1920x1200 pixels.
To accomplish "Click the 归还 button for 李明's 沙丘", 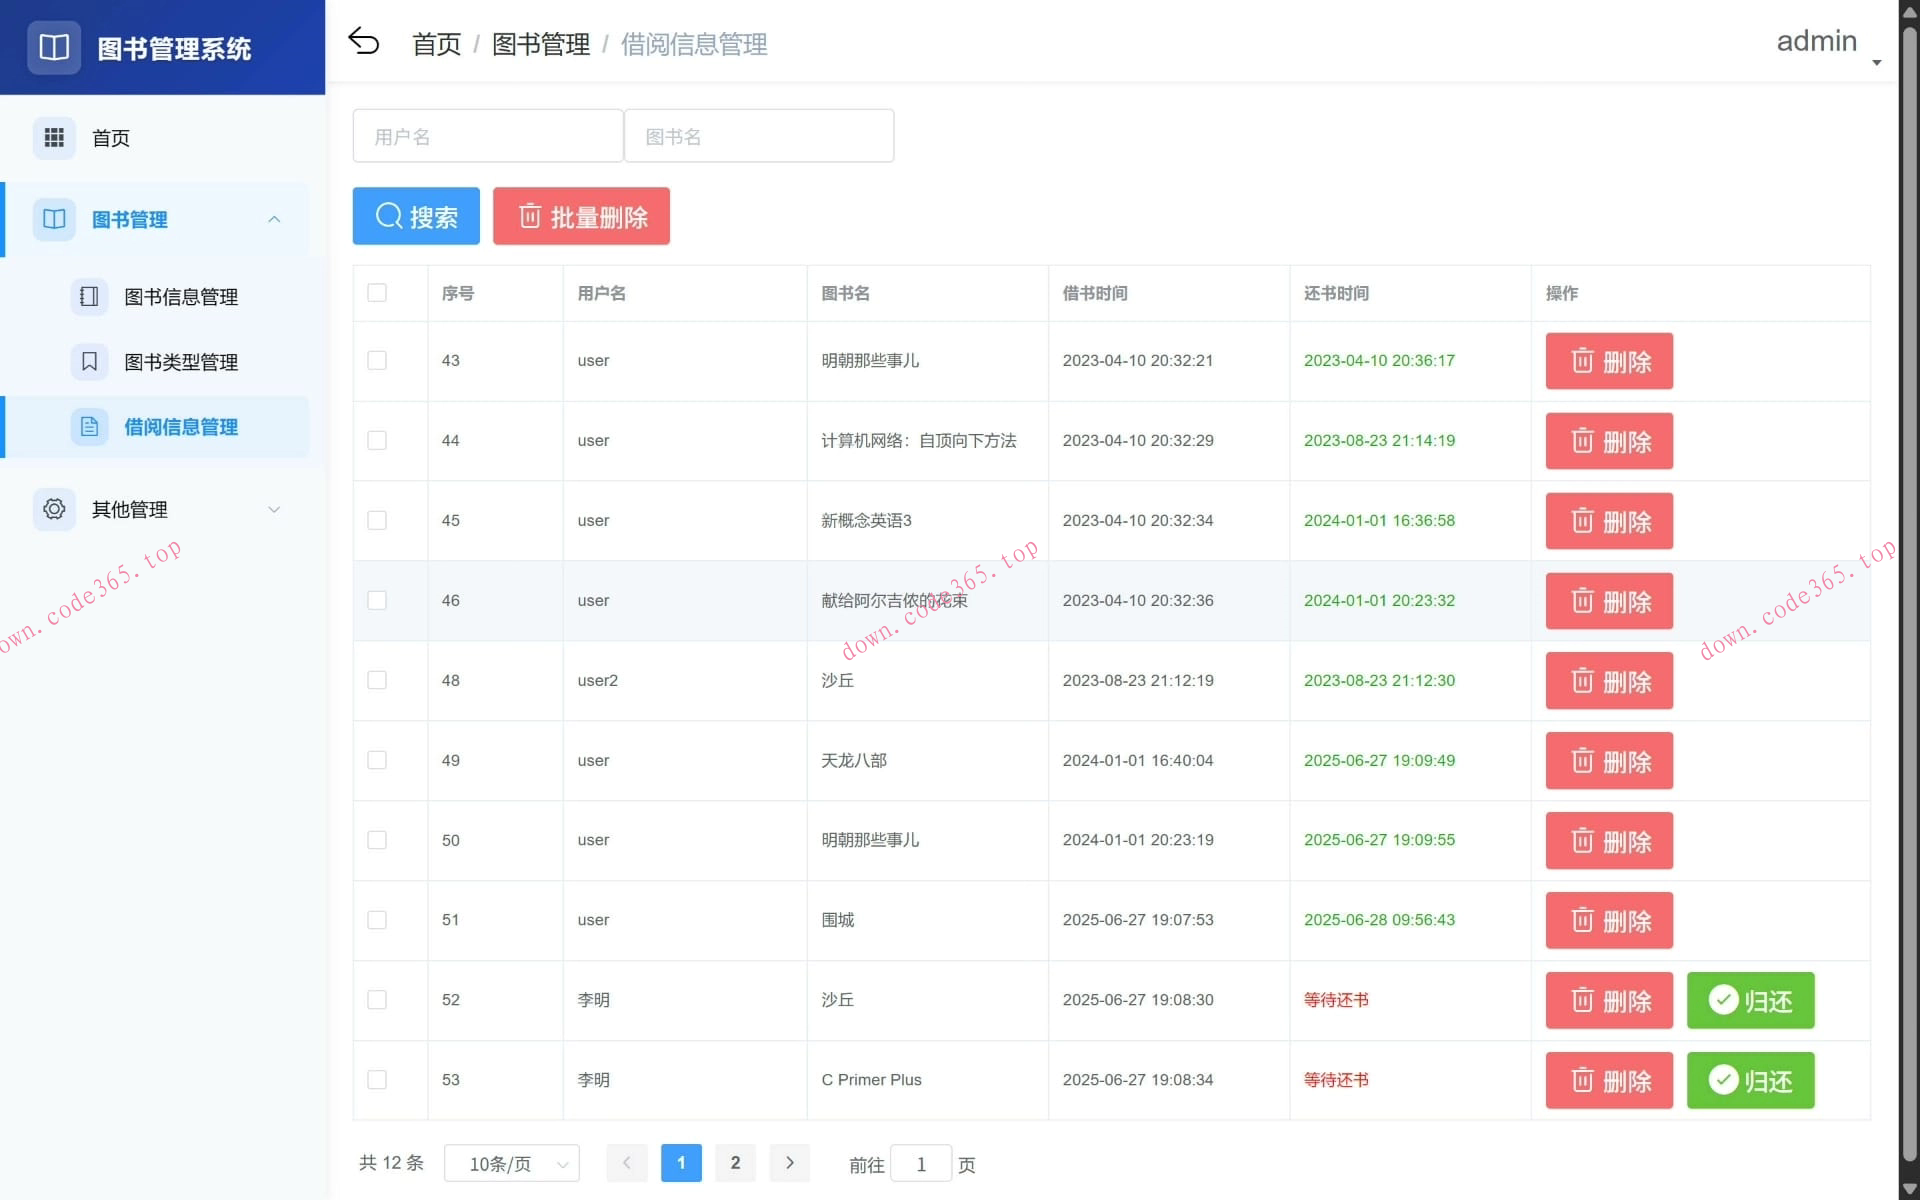I will (1749, 1000).
